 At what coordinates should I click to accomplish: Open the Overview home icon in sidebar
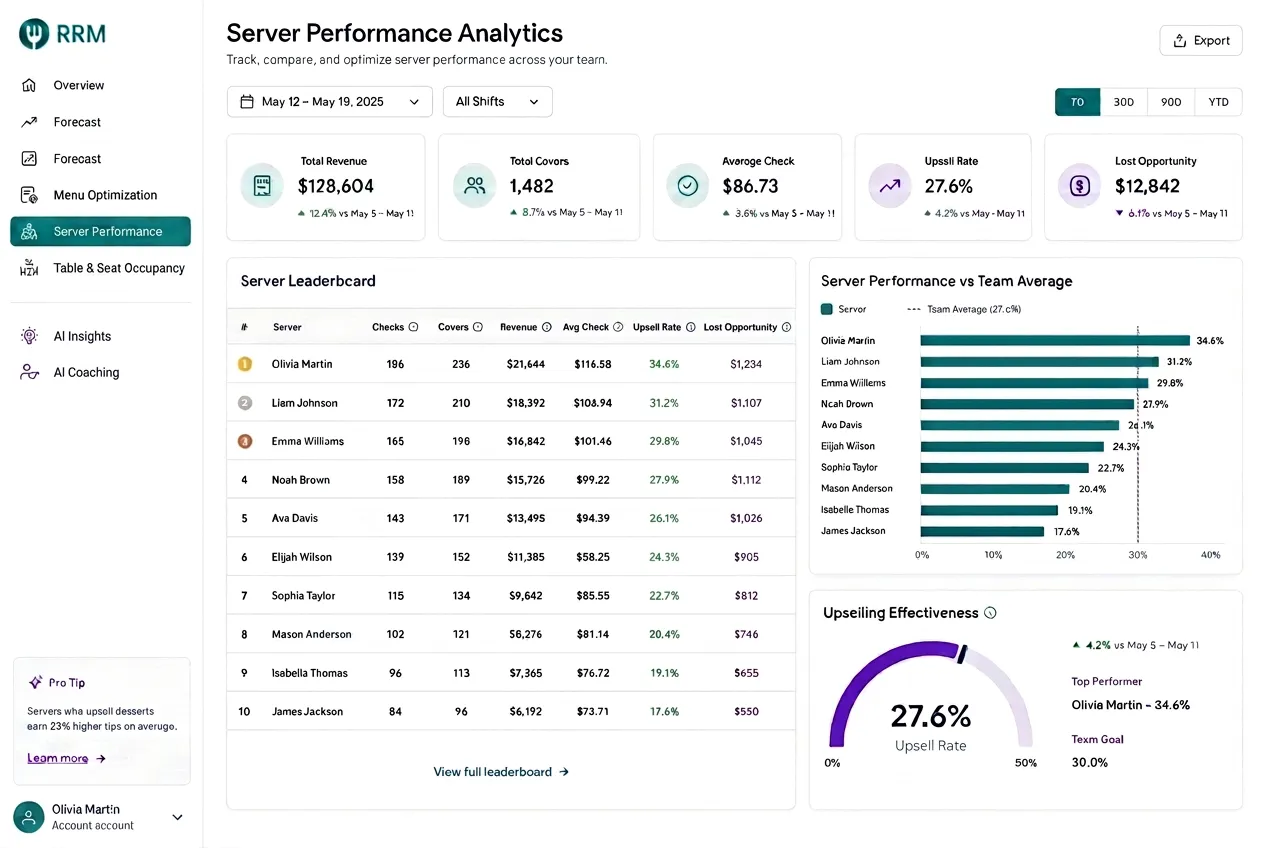click(x=29, y=85)
